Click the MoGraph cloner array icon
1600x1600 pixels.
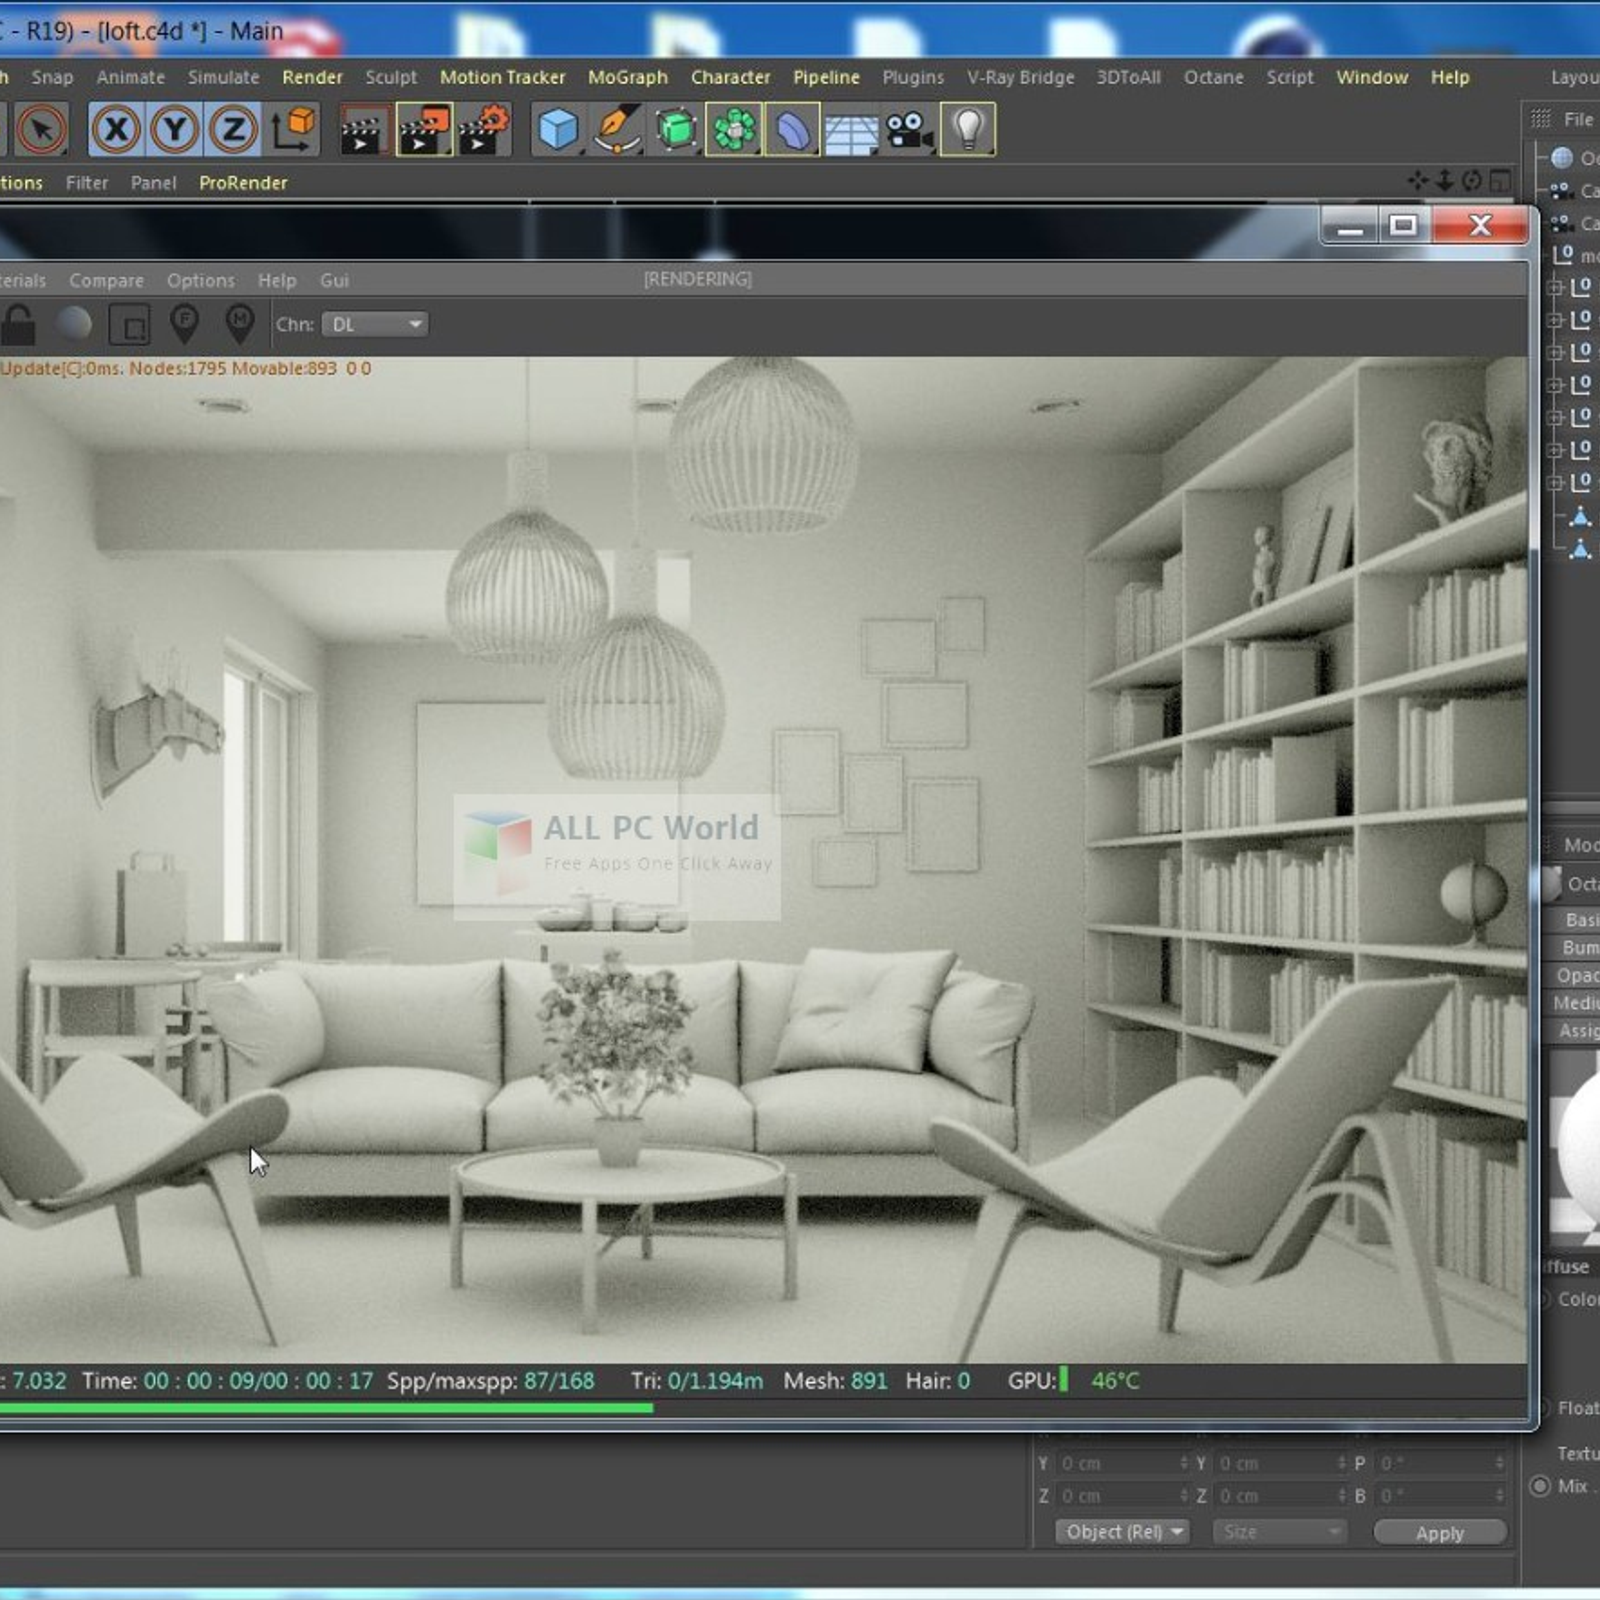(x=734, y=131)
